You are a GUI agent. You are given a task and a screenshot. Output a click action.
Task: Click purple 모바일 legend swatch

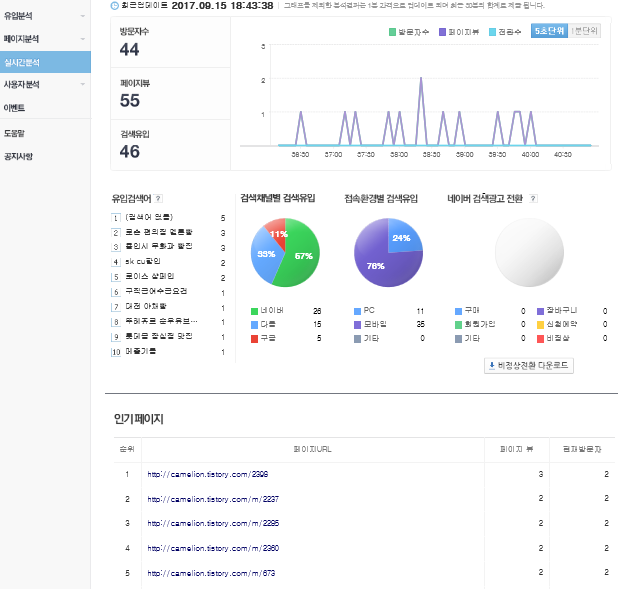(358, 325)
